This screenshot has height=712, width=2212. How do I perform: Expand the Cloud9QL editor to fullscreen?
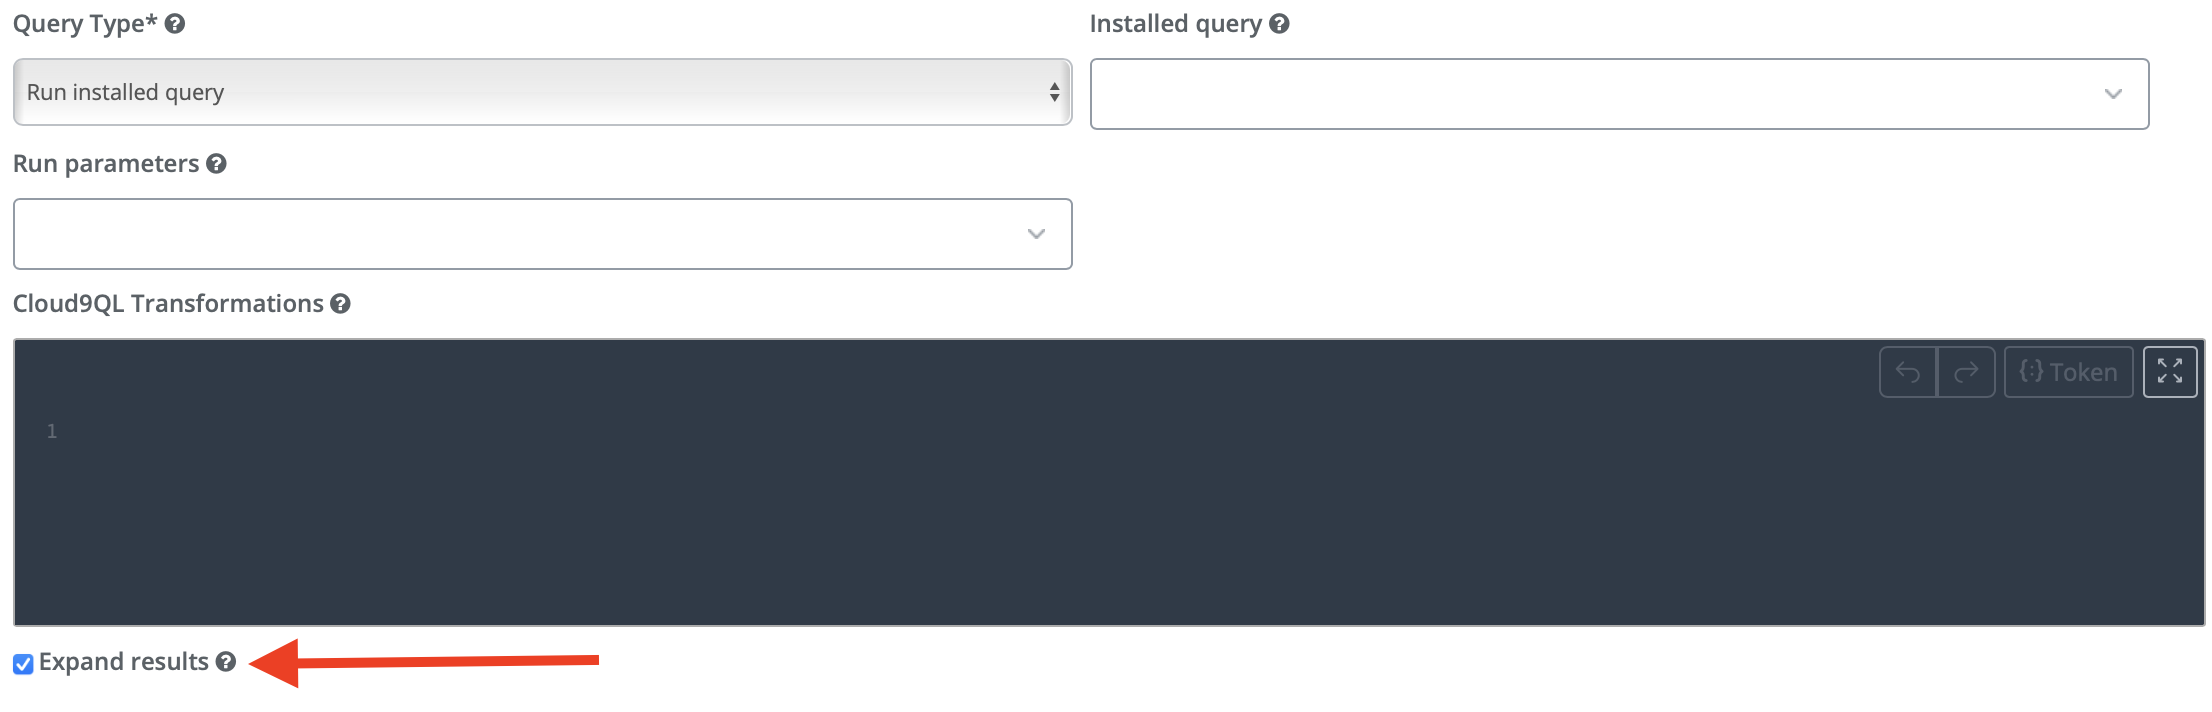tap(2170, 372)
